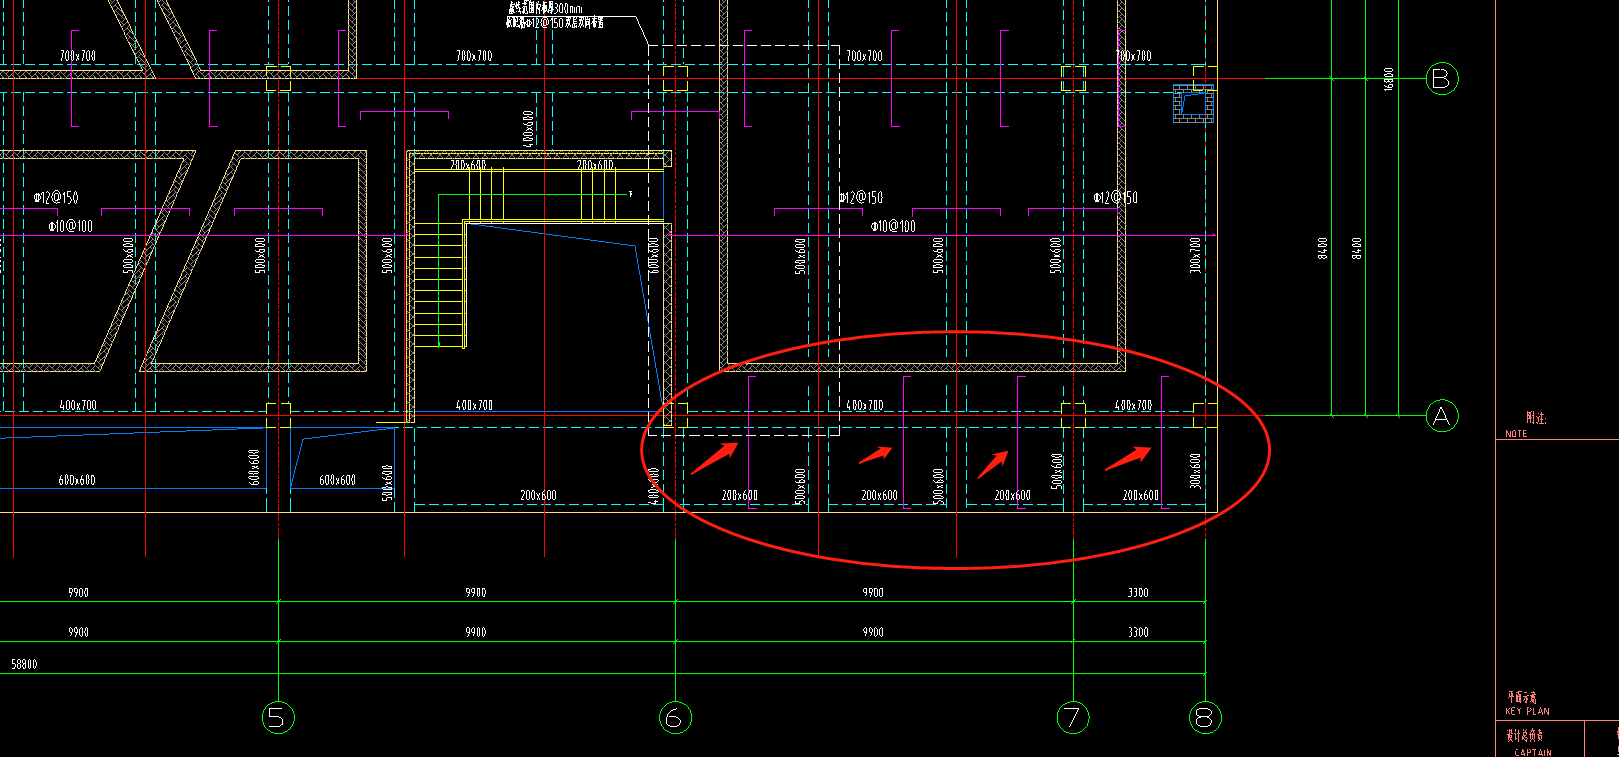Select the yellow column at axis 5 and B

(278, 78)
